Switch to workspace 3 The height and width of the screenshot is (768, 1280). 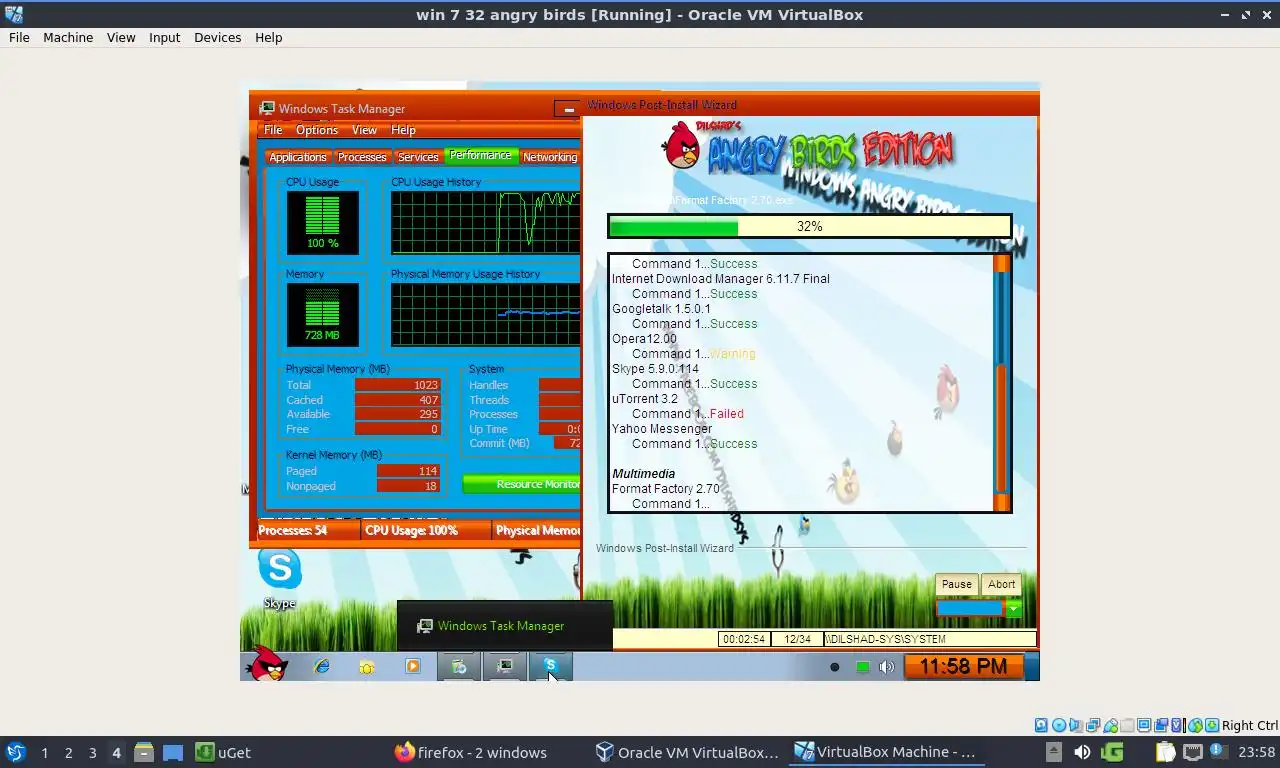92,752
